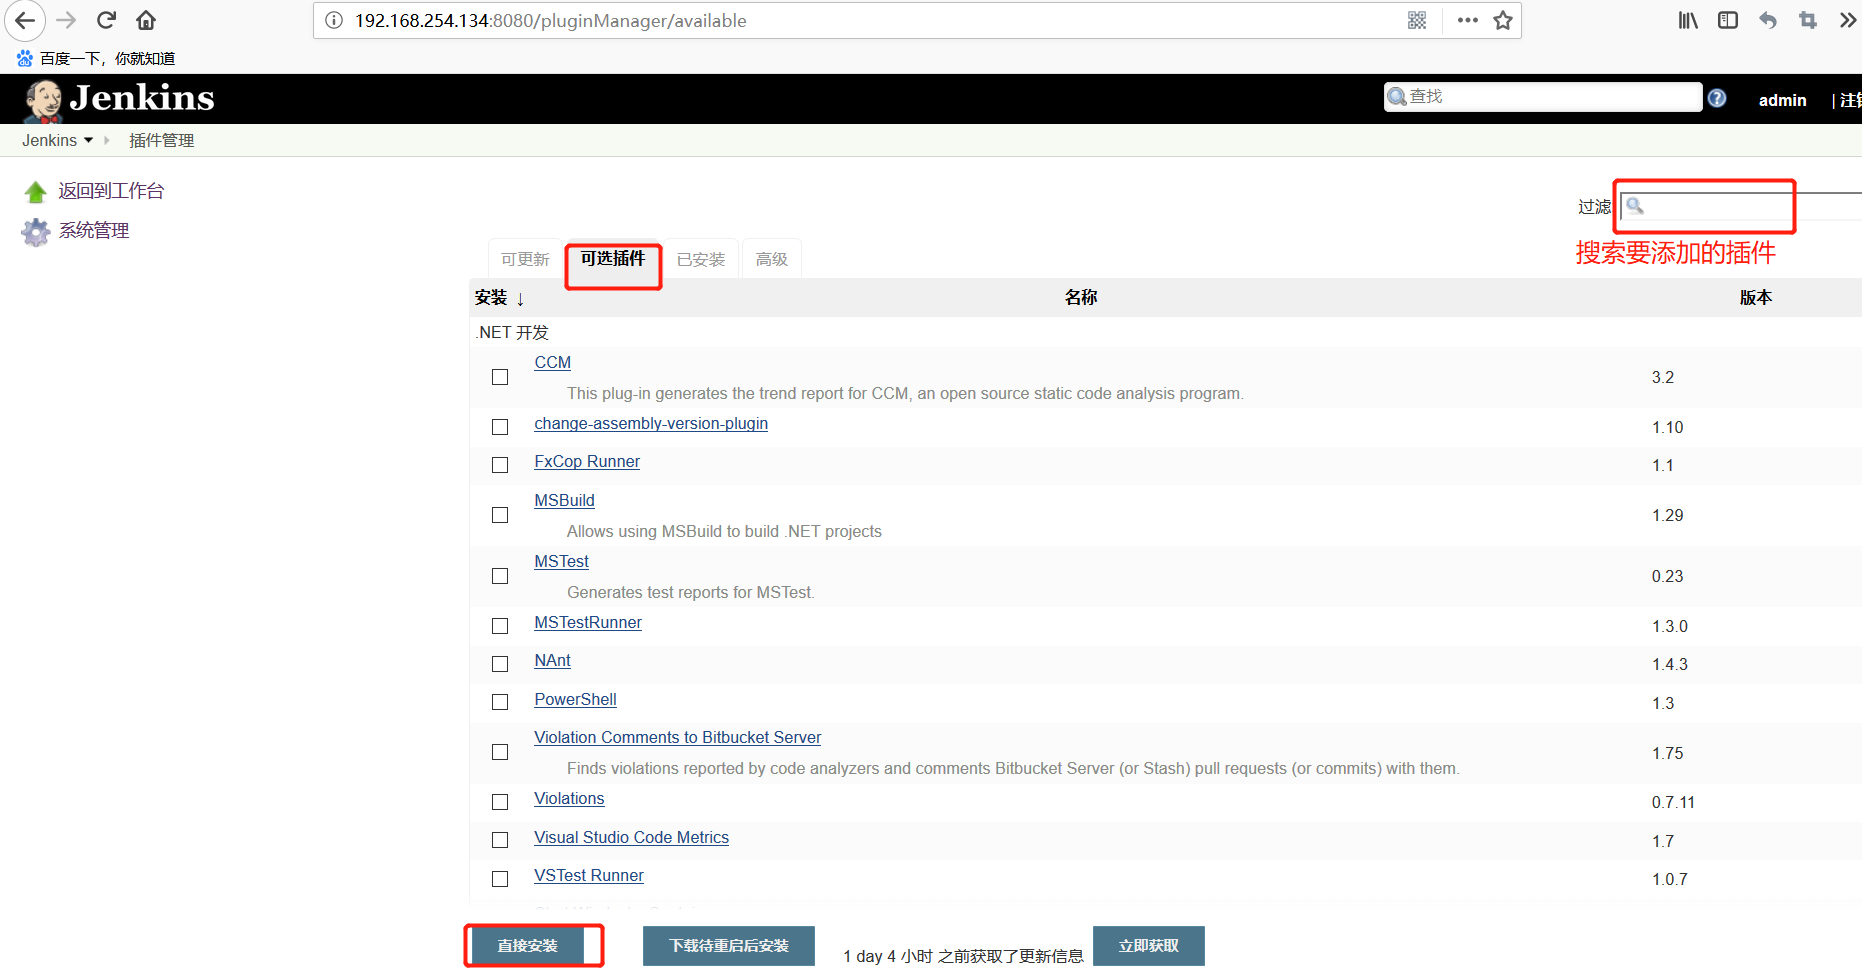The image size is (1862, 972).
Task: Open site information icon in address bar
Action: (x=334, y=20)
